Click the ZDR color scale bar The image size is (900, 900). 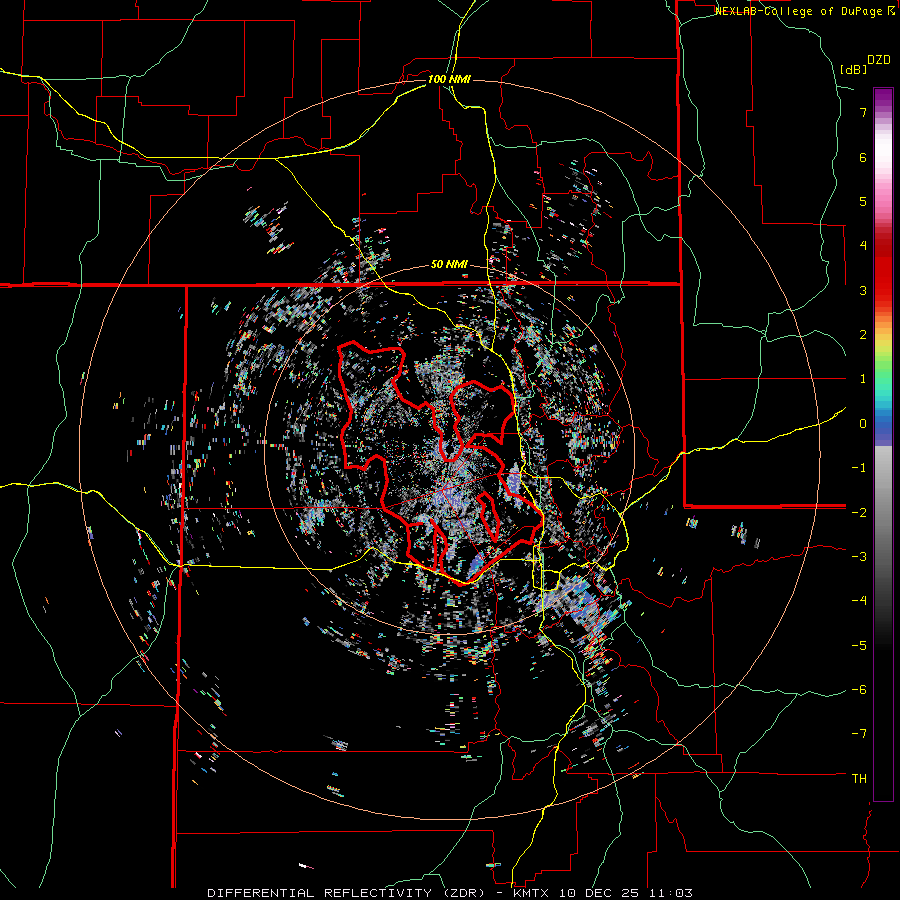click(x=883, y=444)
